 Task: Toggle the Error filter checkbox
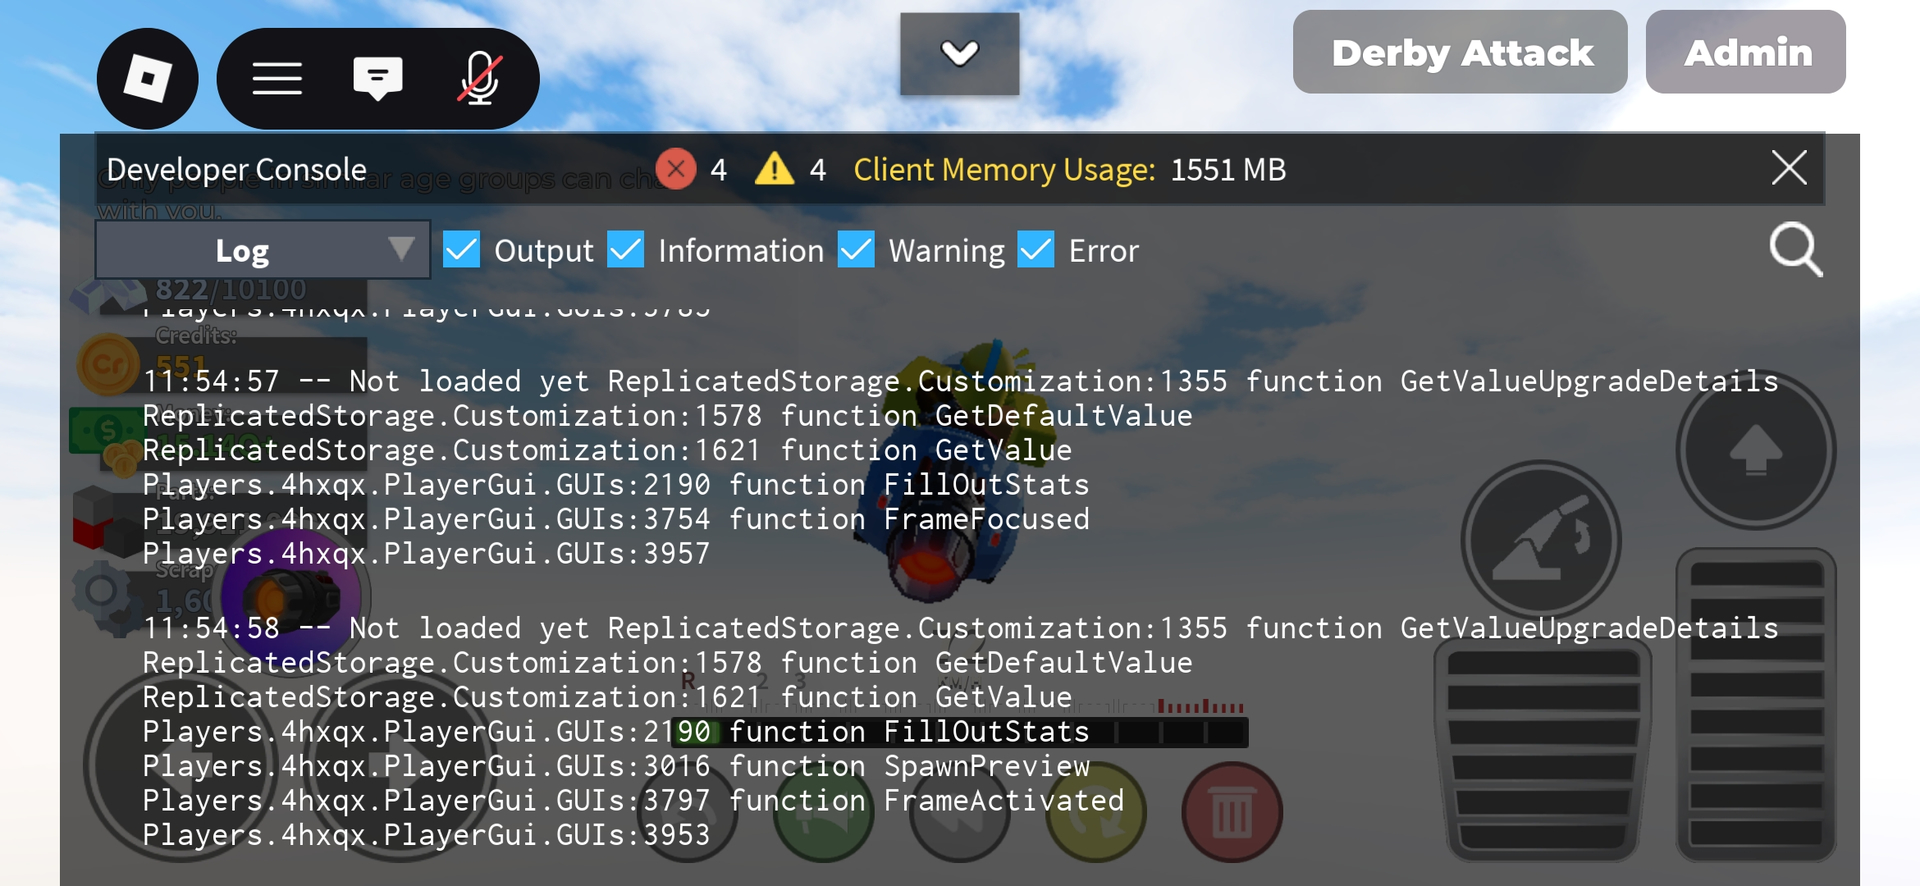click(1036, 250)
